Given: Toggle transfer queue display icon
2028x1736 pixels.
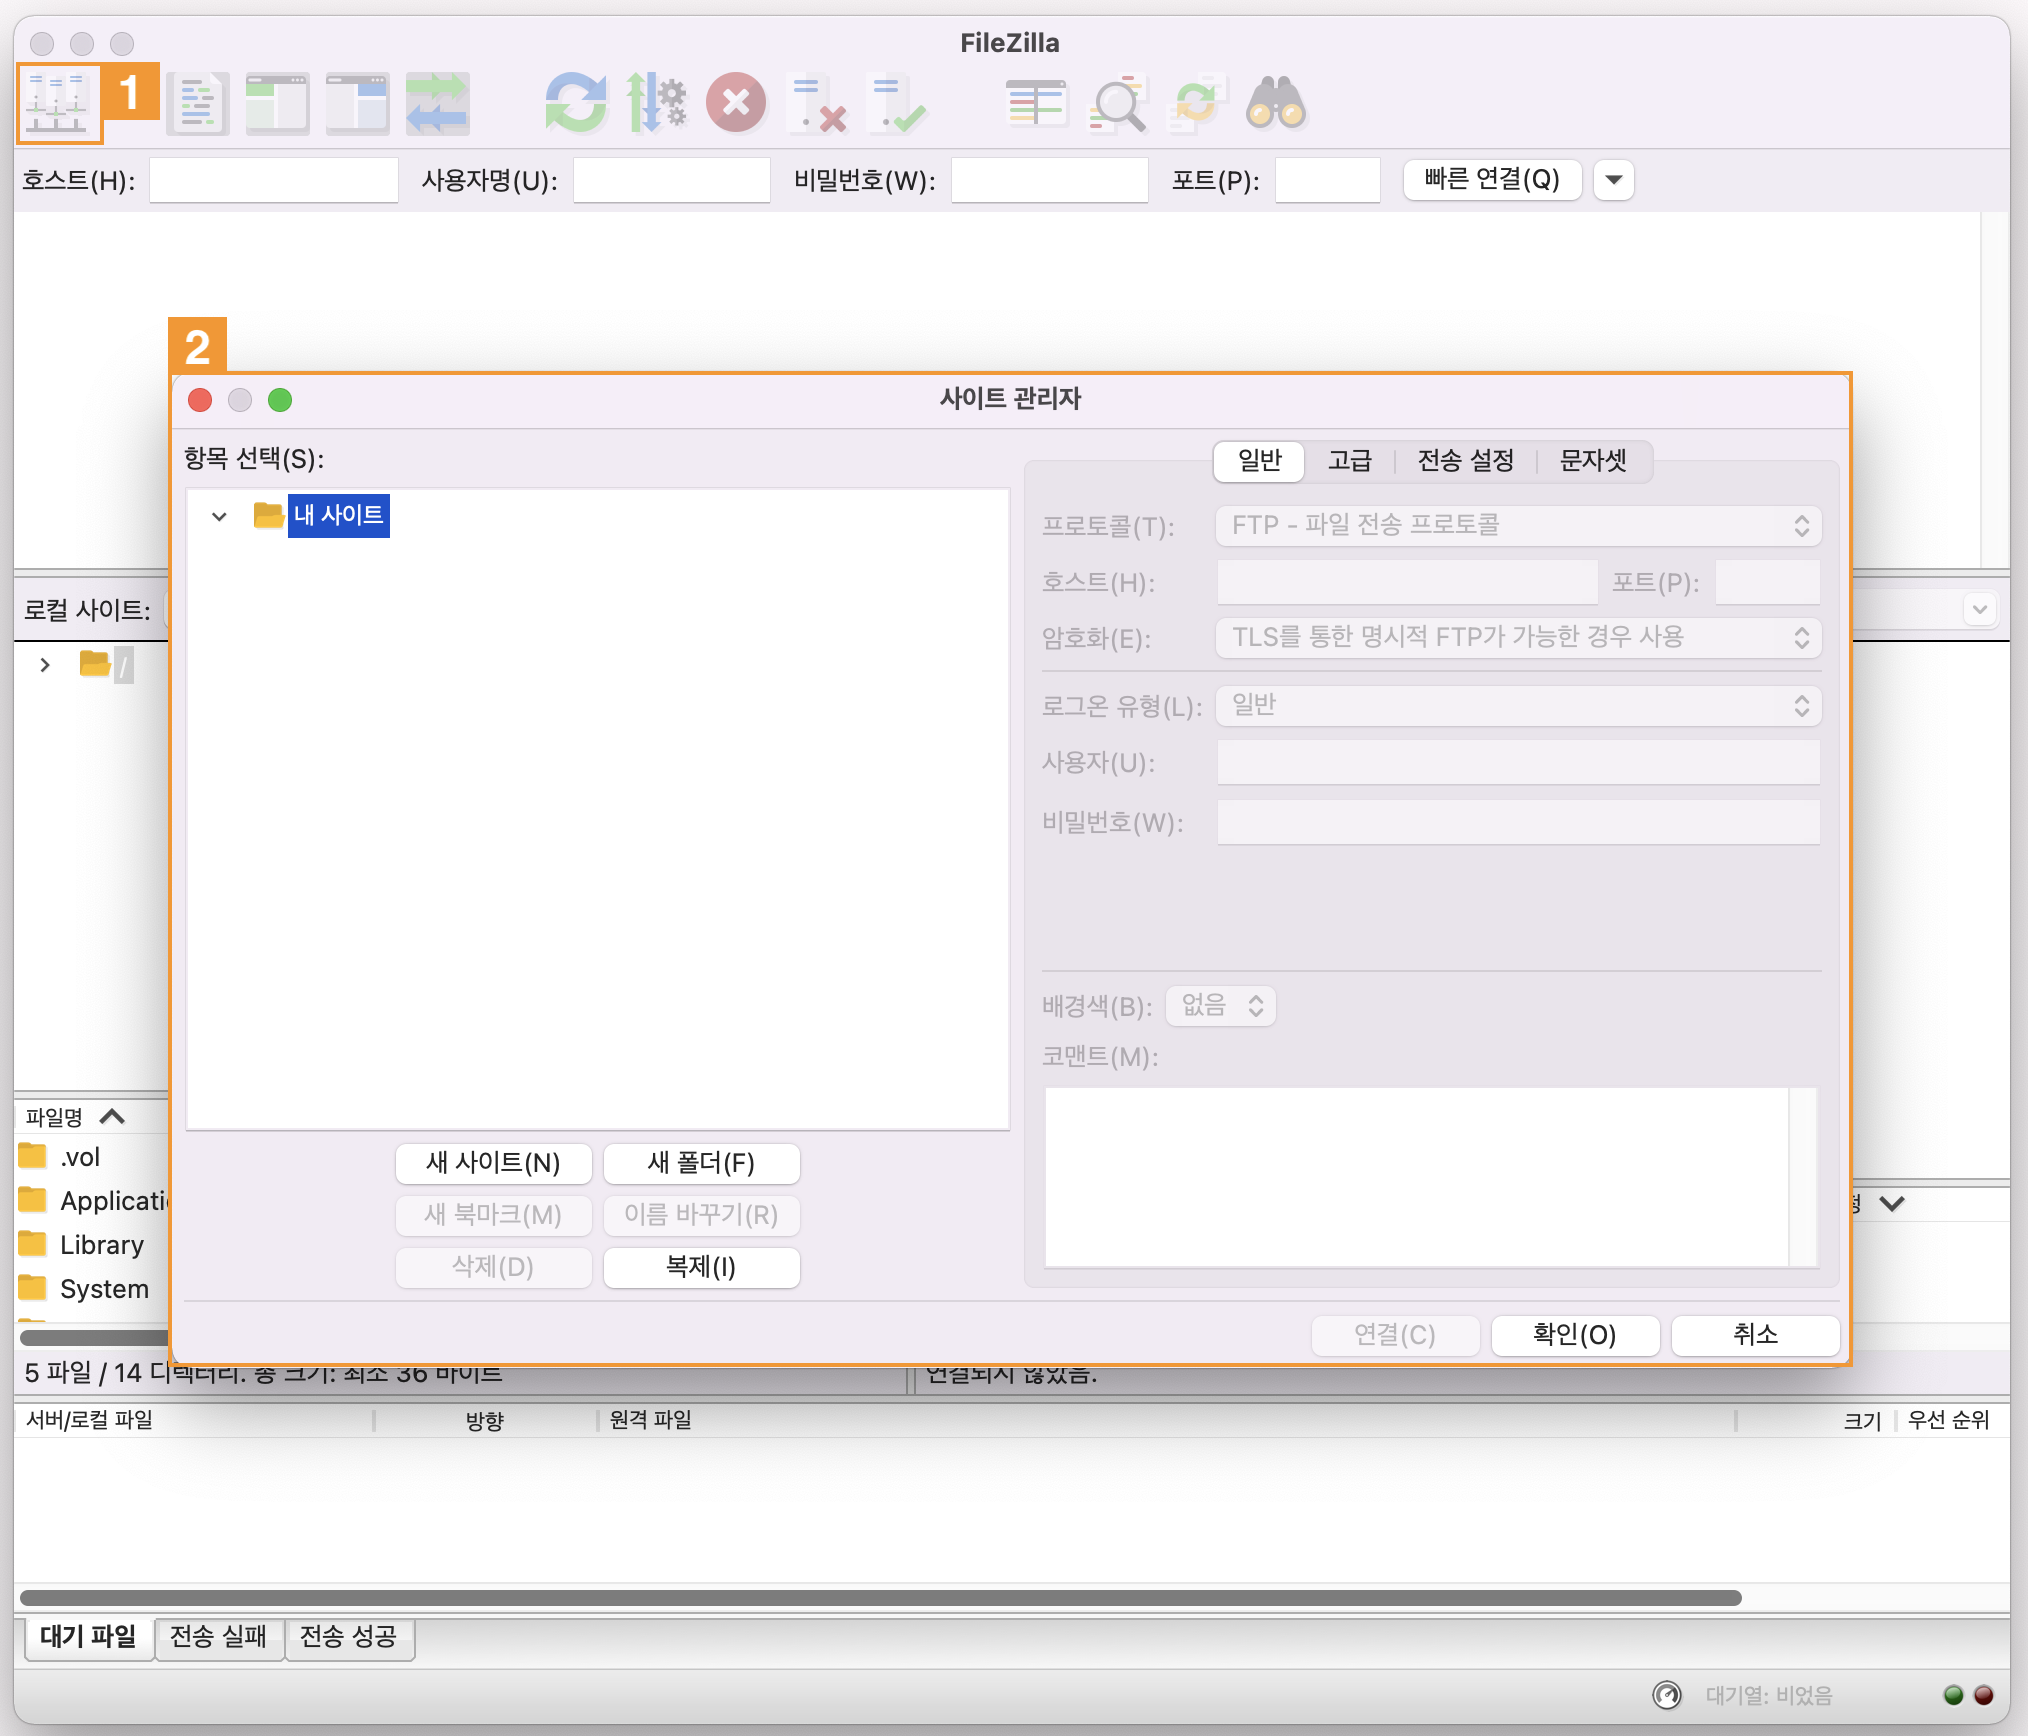Looking at the screenshot, I should pyautogui.click(x=437, y=103).
